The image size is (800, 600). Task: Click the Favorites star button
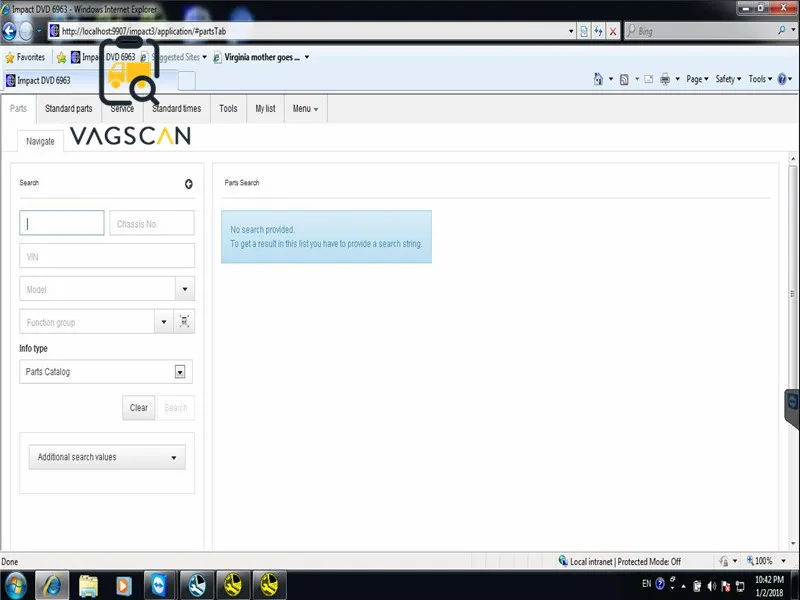(25, 57)
